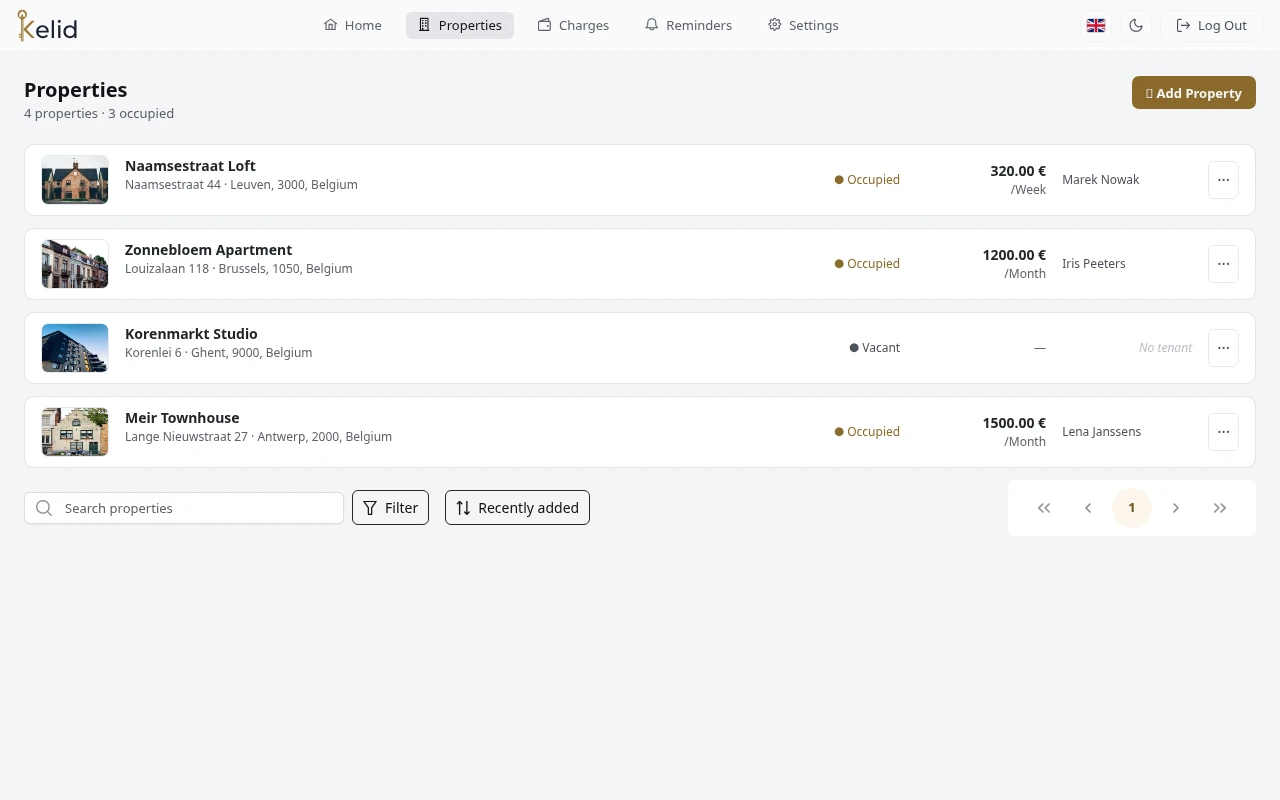
Task: Click the Korenmarkt Studio title
Action: 191,334
